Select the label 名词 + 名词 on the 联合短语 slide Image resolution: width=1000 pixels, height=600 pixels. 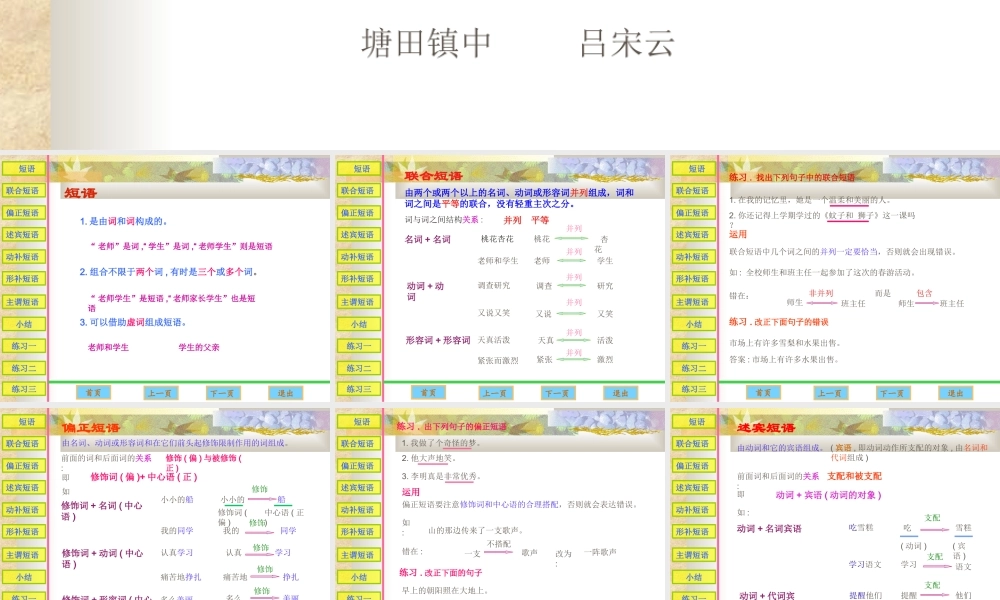pos(428,239)
